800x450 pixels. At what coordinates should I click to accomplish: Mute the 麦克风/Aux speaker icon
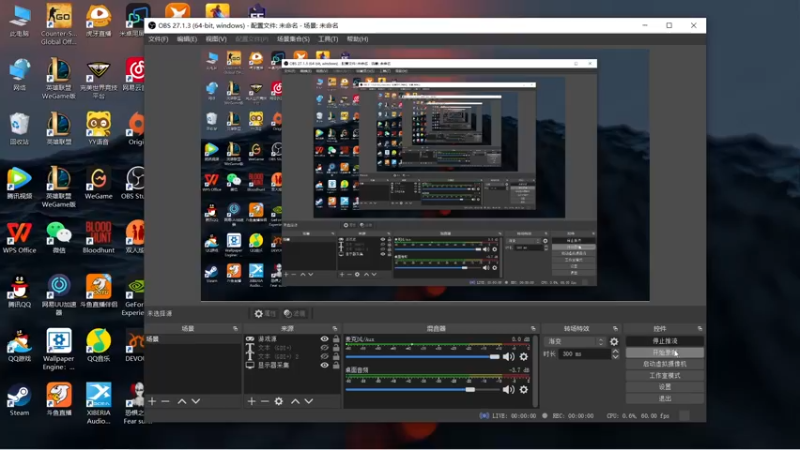[x=509, y=357]
